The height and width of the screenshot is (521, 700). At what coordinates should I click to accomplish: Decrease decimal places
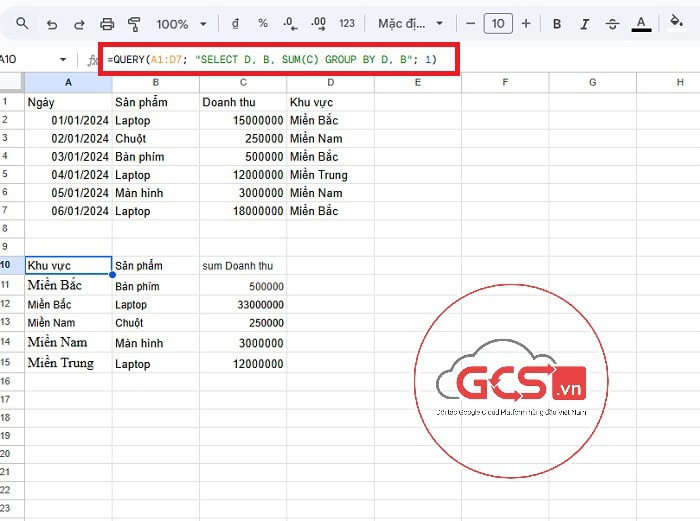pos(290,23)
